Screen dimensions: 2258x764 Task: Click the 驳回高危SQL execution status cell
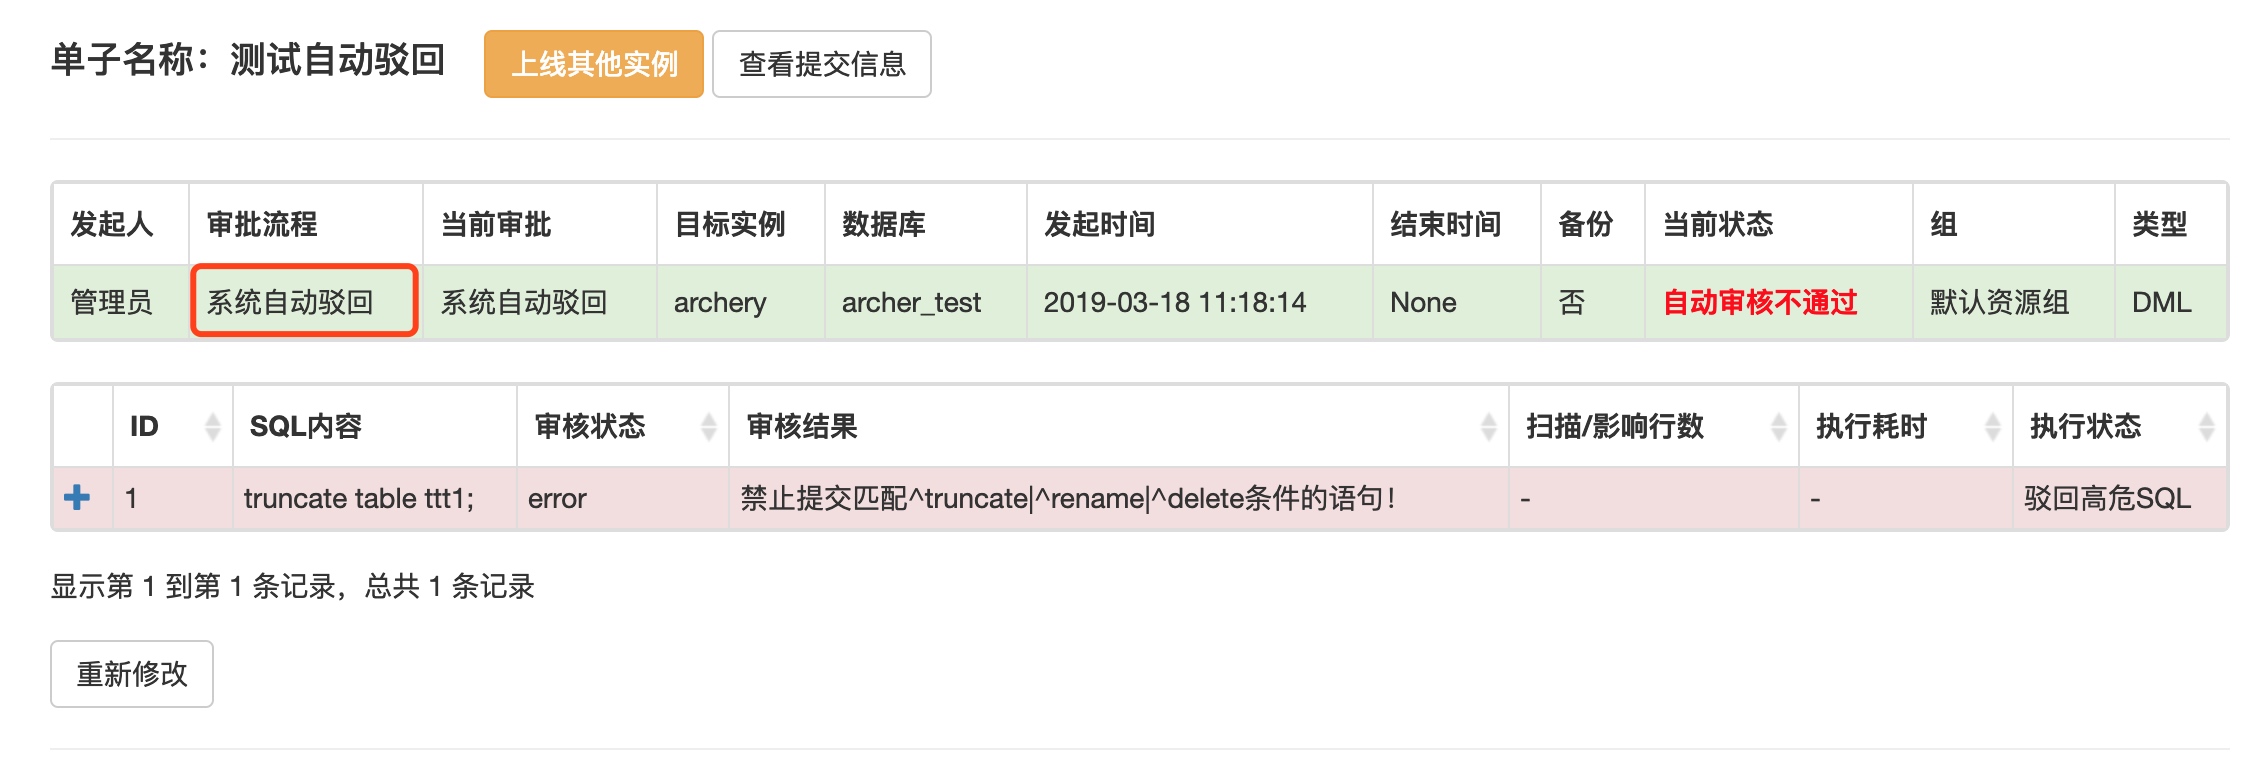(x=2107, y=498)
